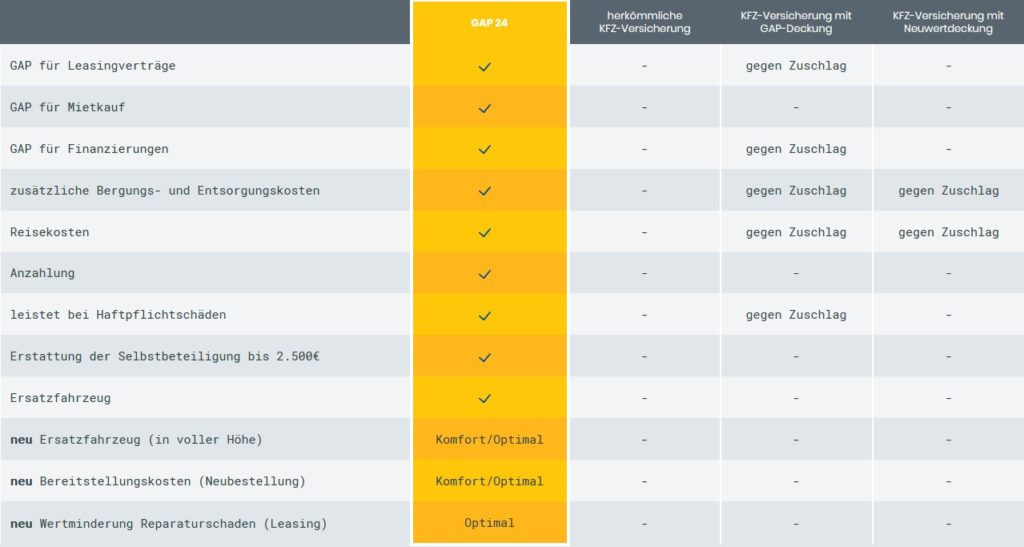
Task: Open the GAP 24 column header
Action: pyautogui.click(x=489, y=23)
